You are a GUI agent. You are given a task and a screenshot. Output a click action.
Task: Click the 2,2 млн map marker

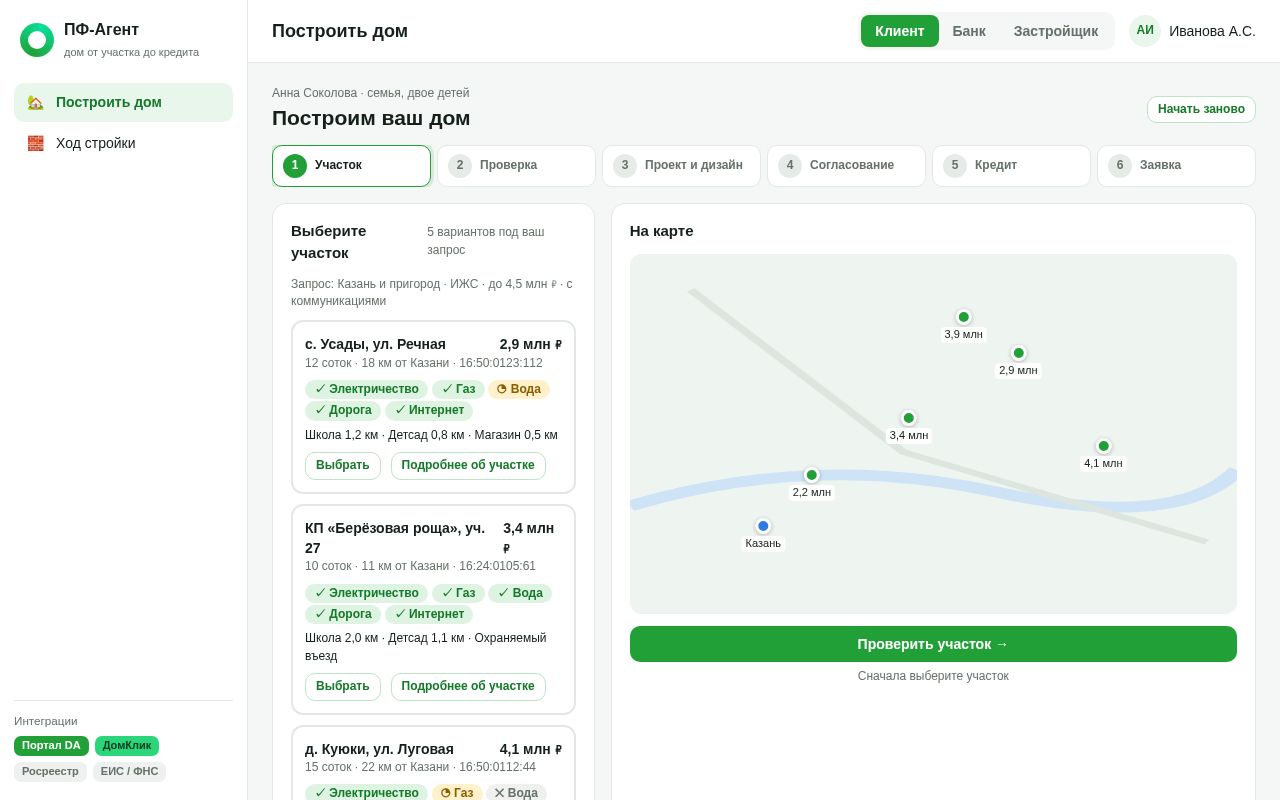(812, 475)
